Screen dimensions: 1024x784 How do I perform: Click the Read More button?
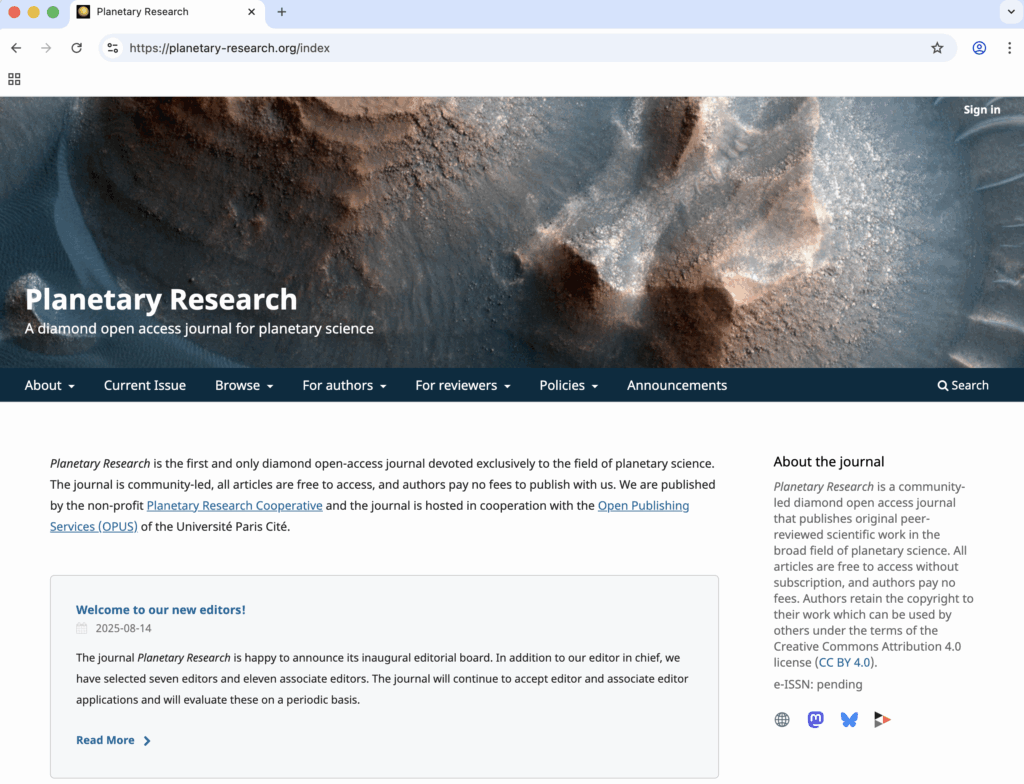pos(106,740)
